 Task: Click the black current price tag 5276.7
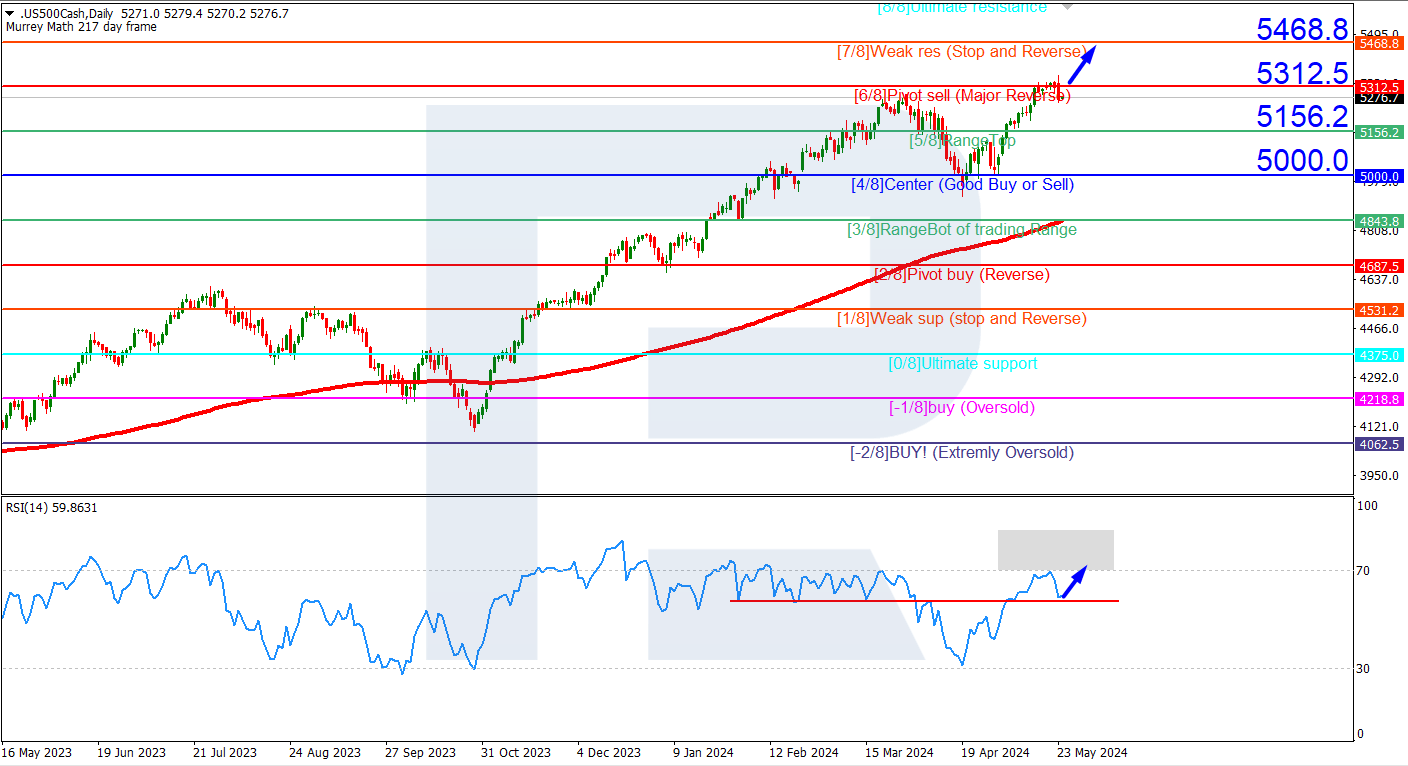(1379, 98)
